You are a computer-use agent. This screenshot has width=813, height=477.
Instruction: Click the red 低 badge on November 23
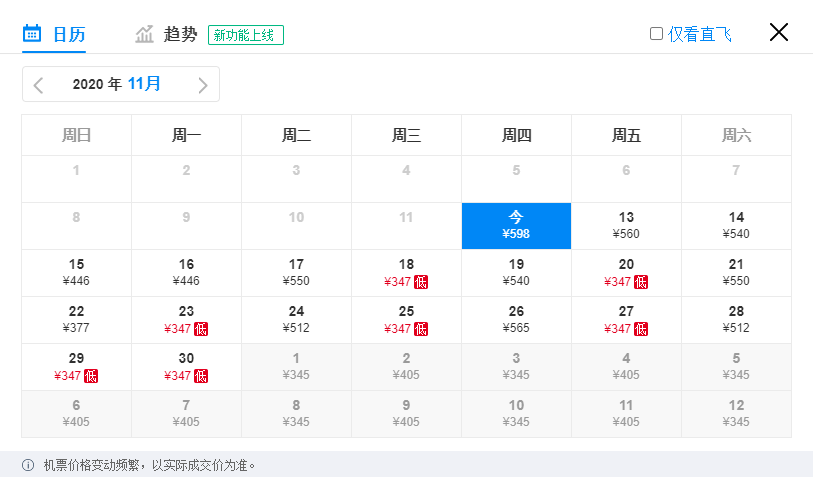click(x=201, y=329)
